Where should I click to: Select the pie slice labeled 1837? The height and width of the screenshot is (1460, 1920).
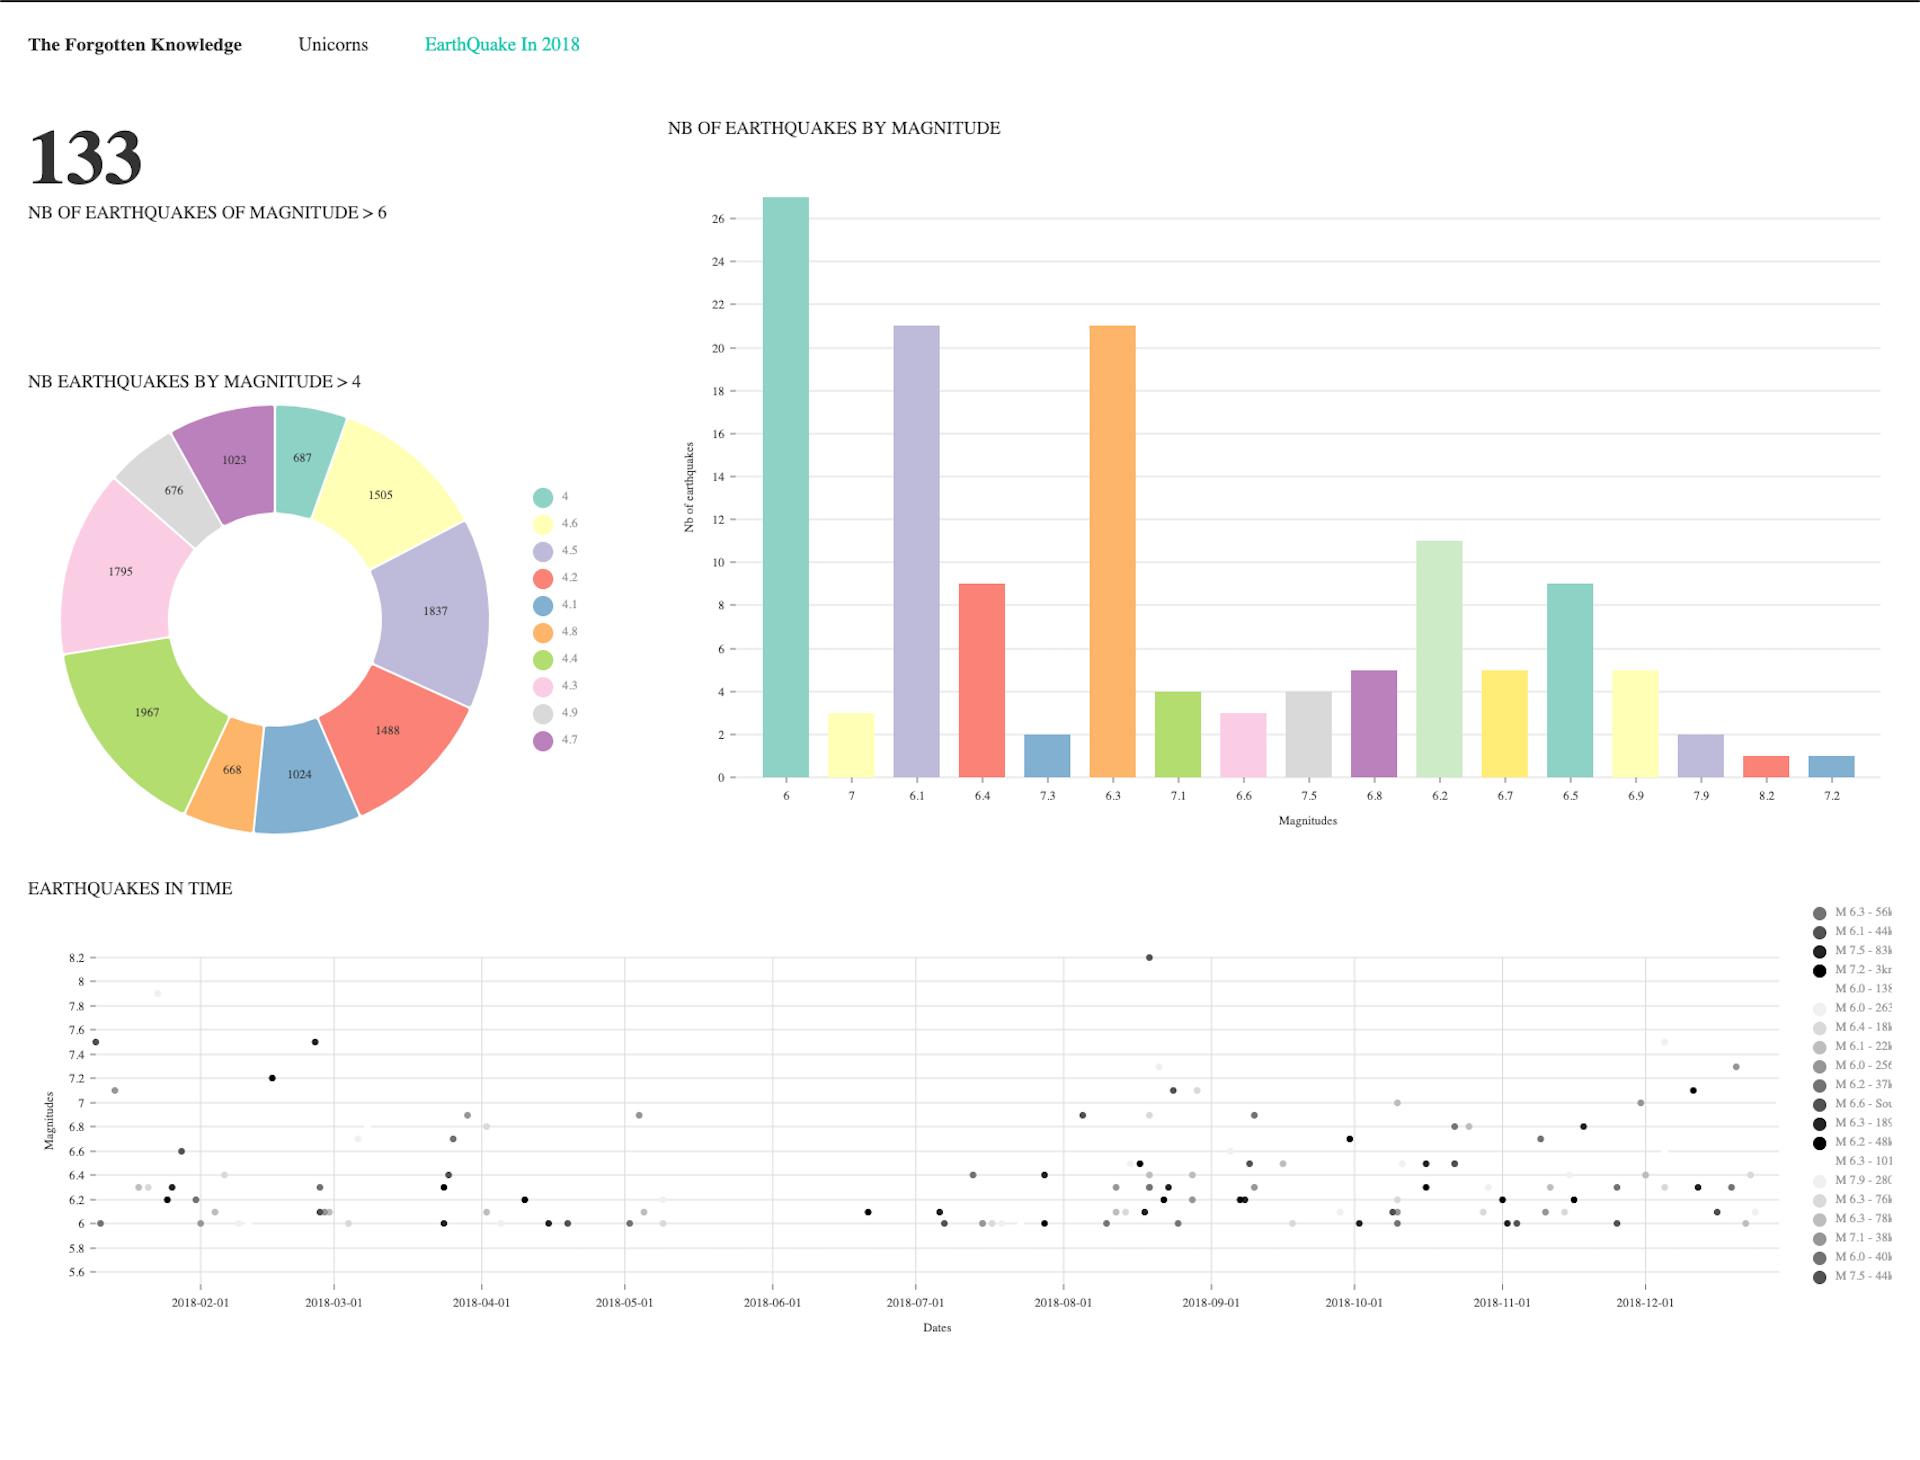(436, 612)
